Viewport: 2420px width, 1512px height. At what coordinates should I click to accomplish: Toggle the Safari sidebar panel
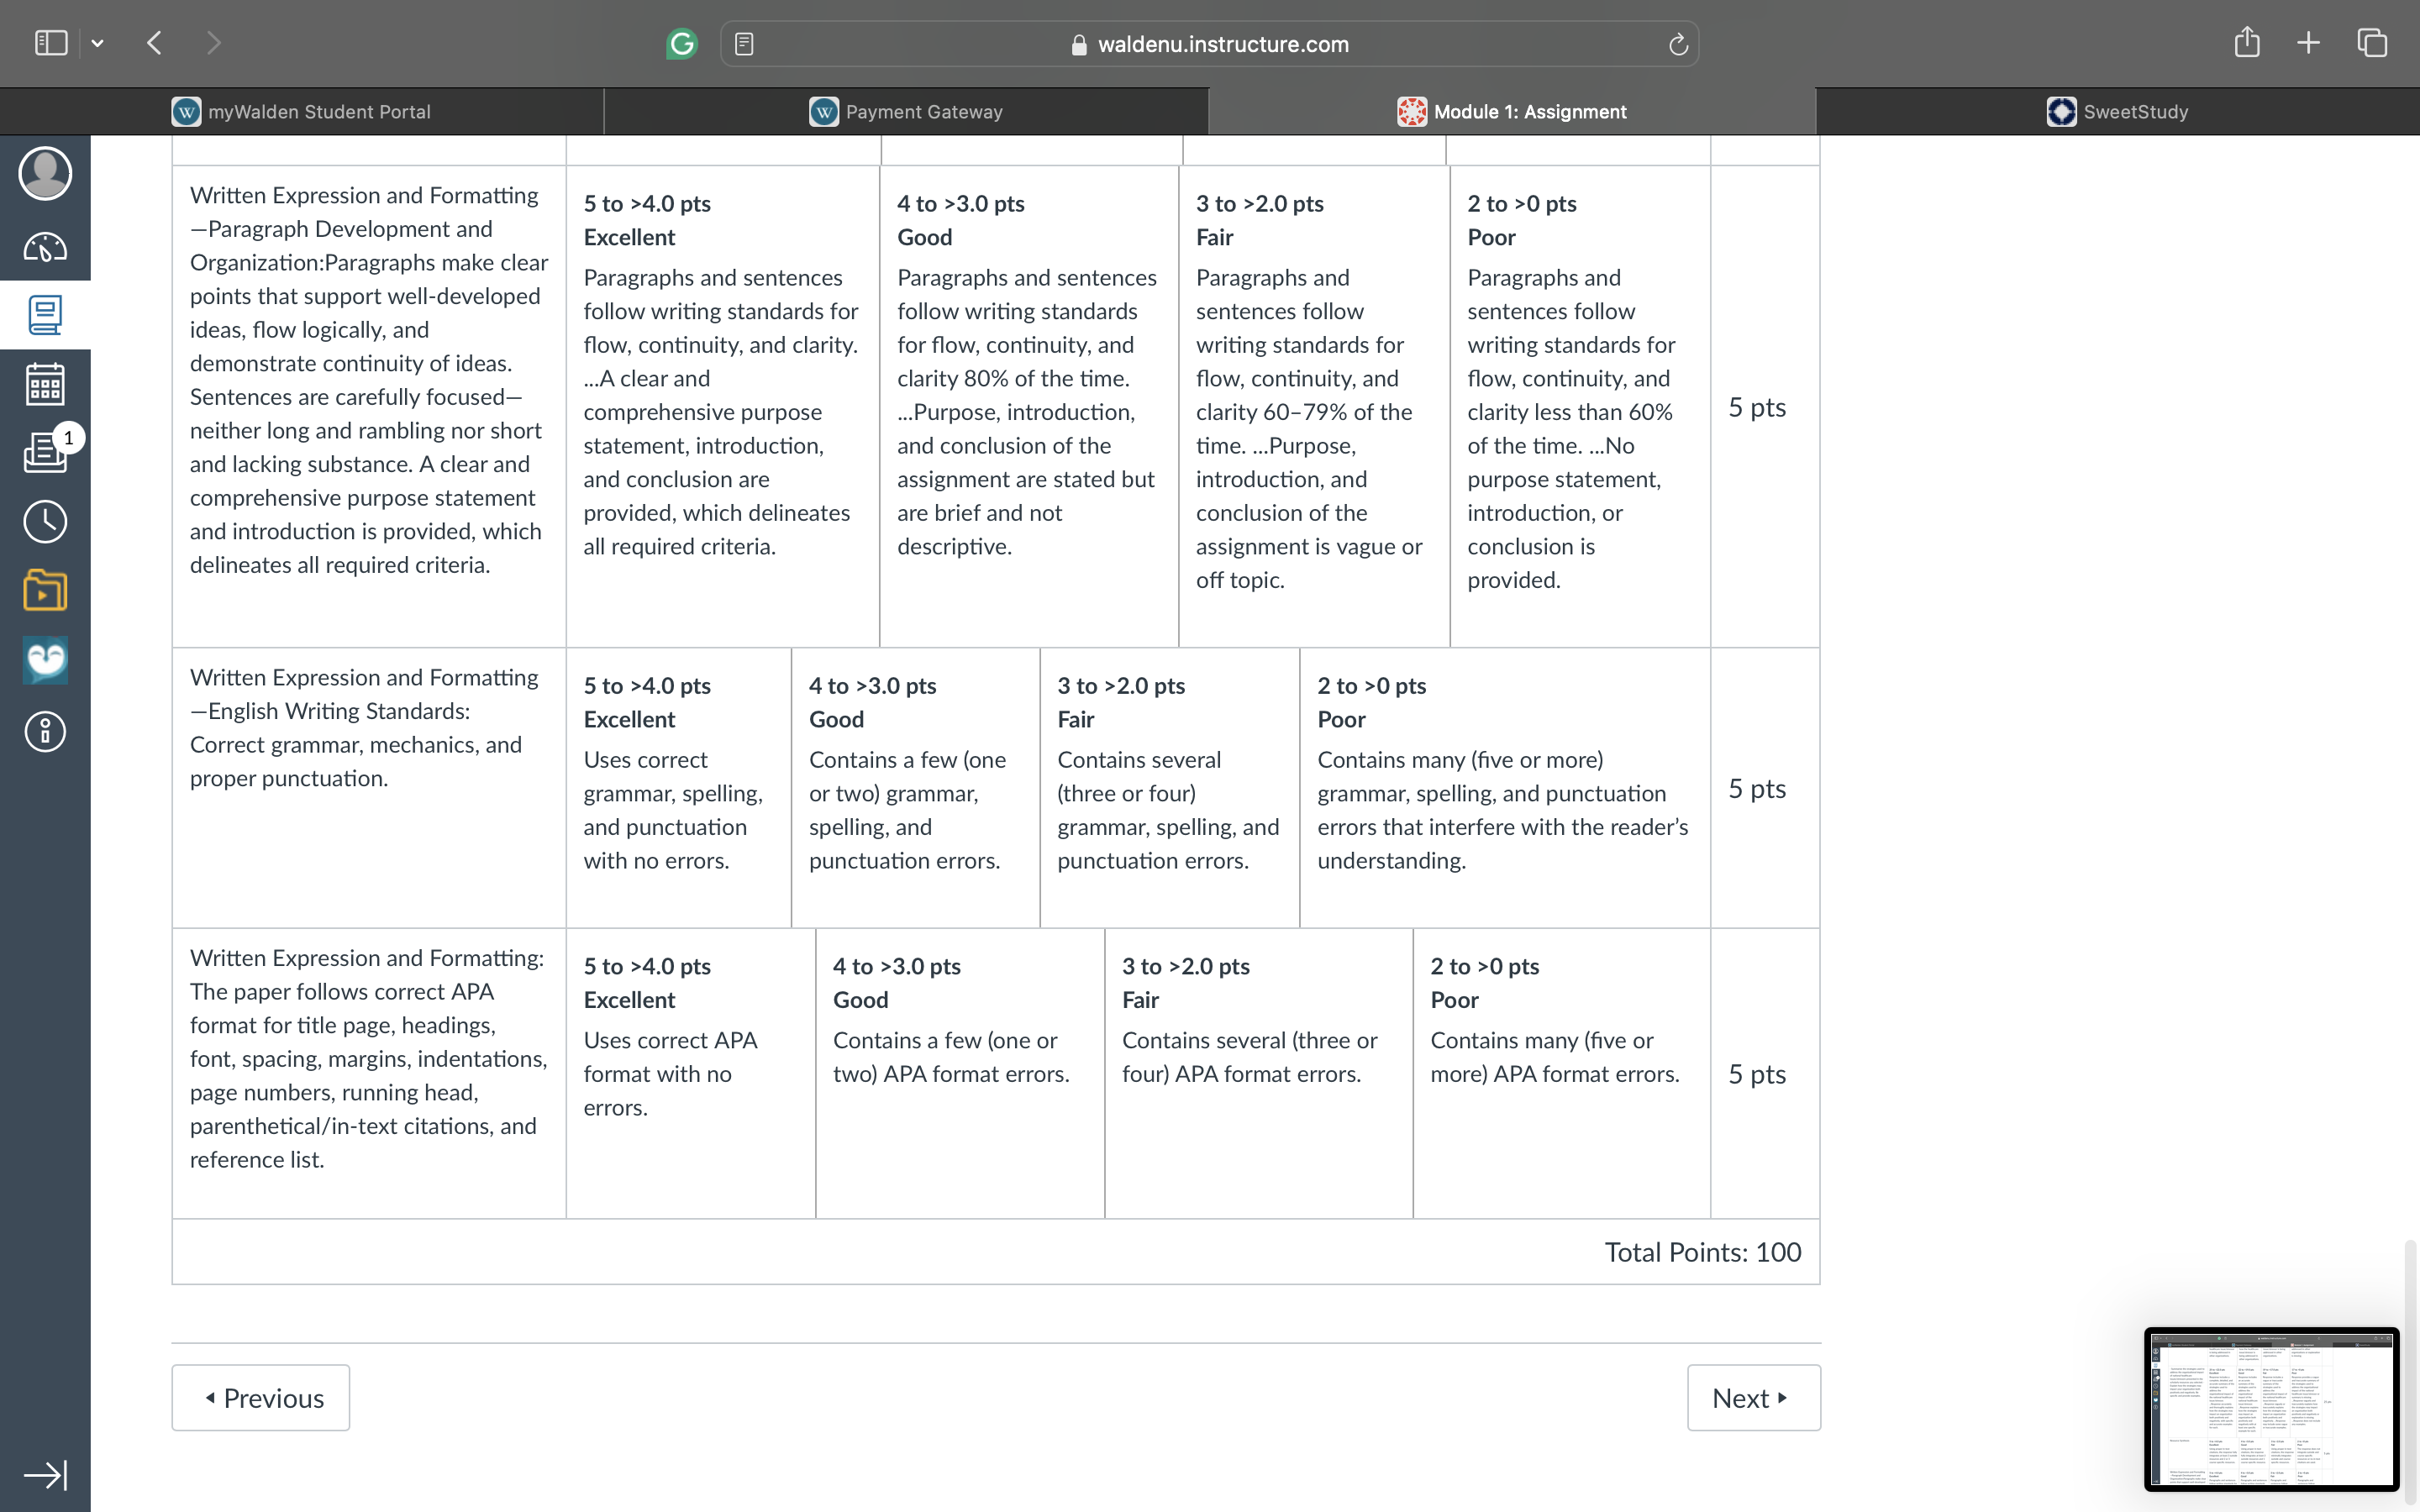click(x=51, y=43)
